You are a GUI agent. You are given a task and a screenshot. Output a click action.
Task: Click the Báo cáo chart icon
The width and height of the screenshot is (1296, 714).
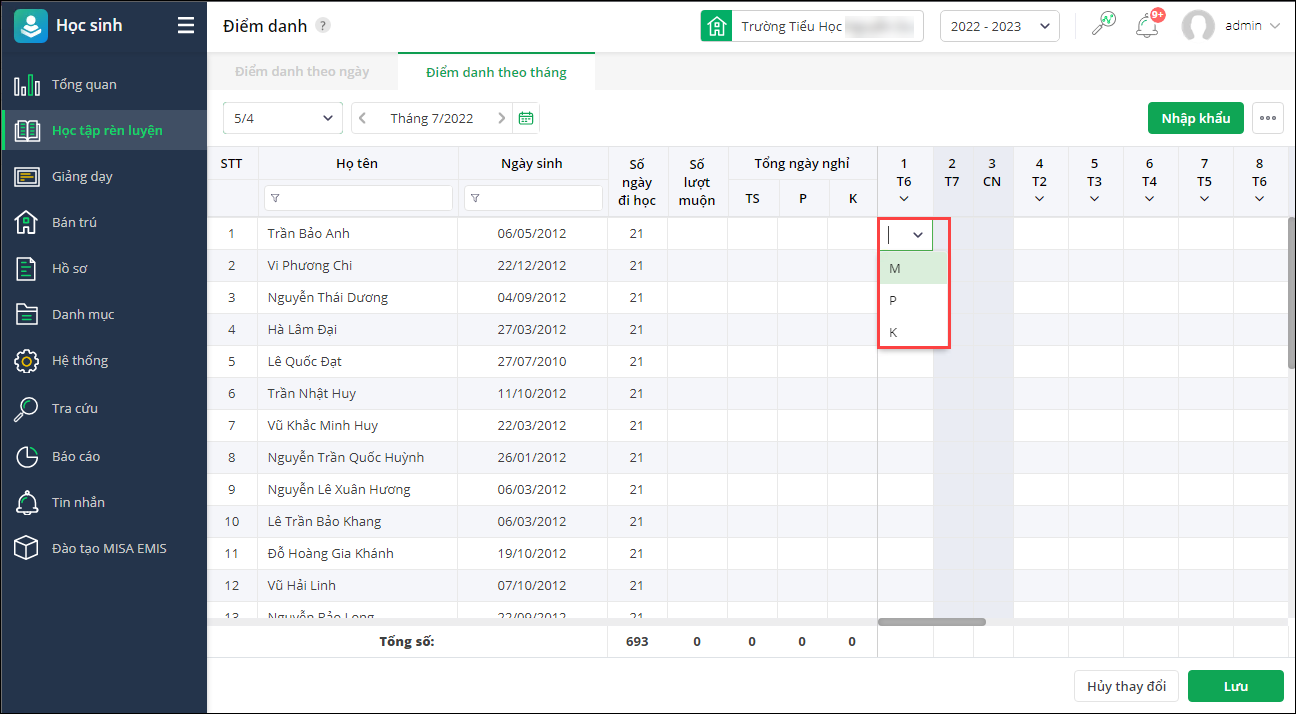coord(27,456)
